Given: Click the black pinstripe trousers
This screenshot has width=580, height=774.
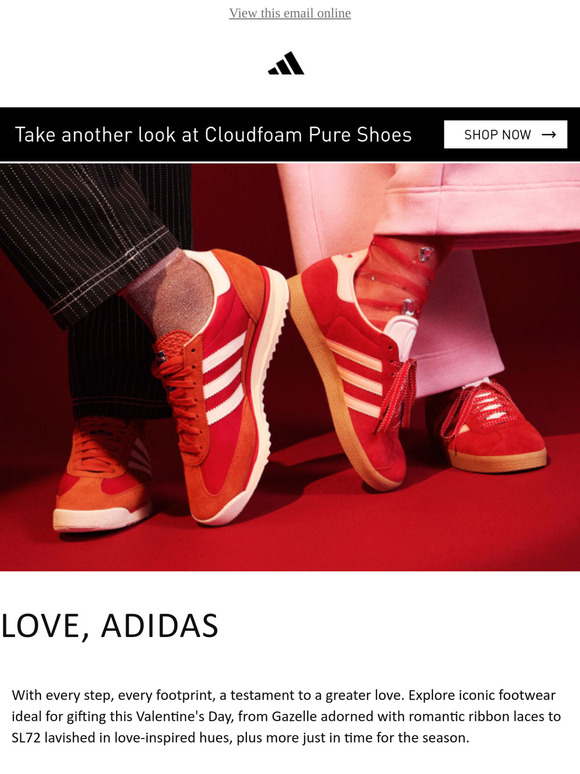Looking at the screenshot, I should pos(94,276).
